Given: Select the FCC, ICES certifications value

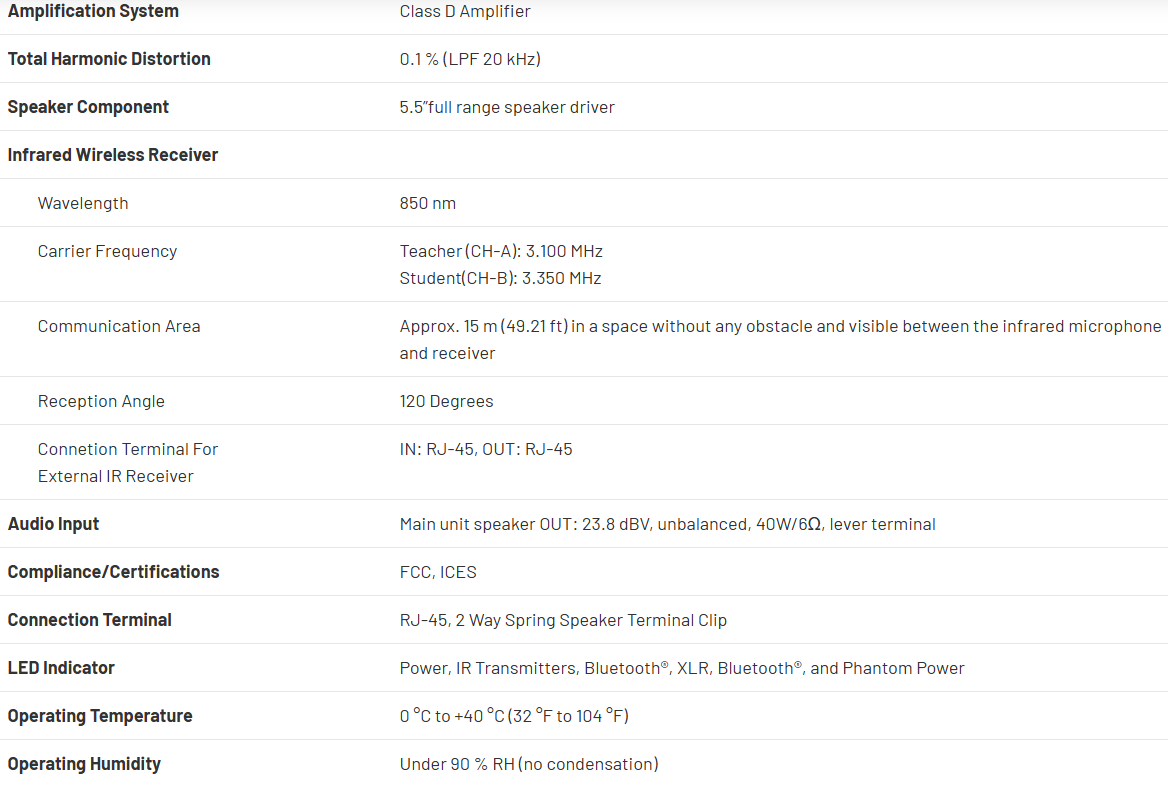Looking at the screenshot, I should (x=438, y=572).
